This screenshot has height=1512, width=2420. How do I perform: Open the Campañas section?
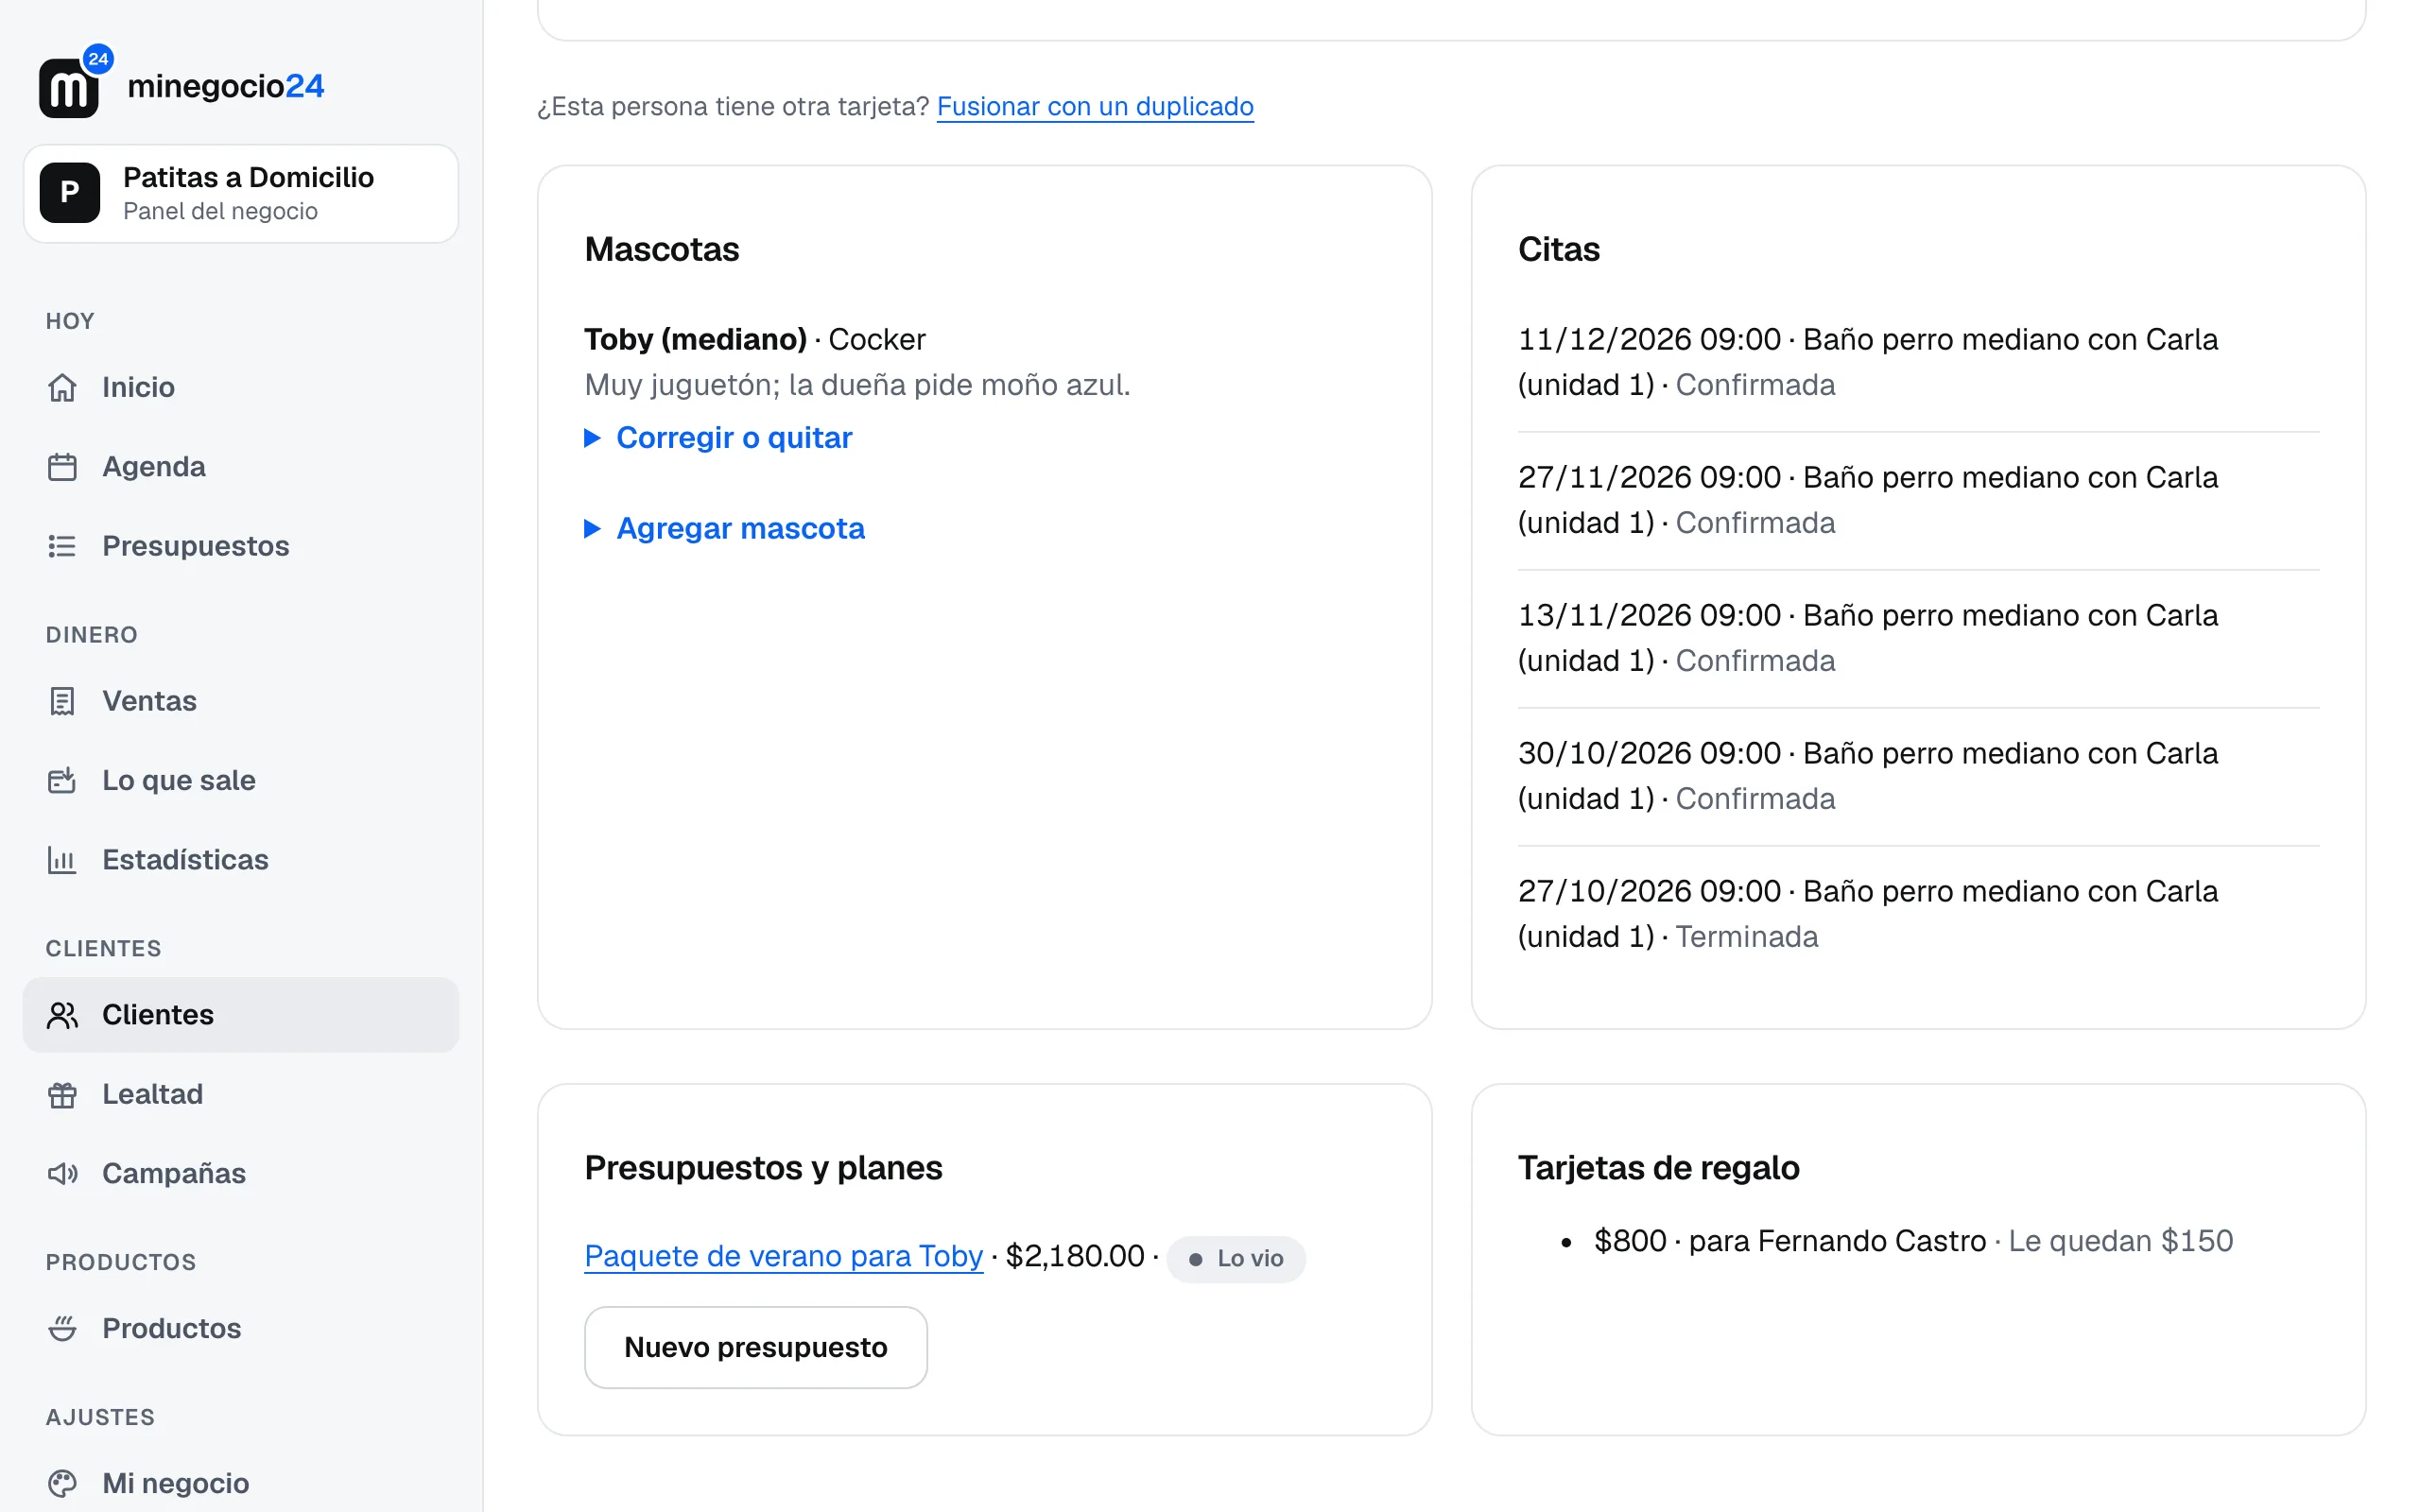click(x=241, y=1173)
